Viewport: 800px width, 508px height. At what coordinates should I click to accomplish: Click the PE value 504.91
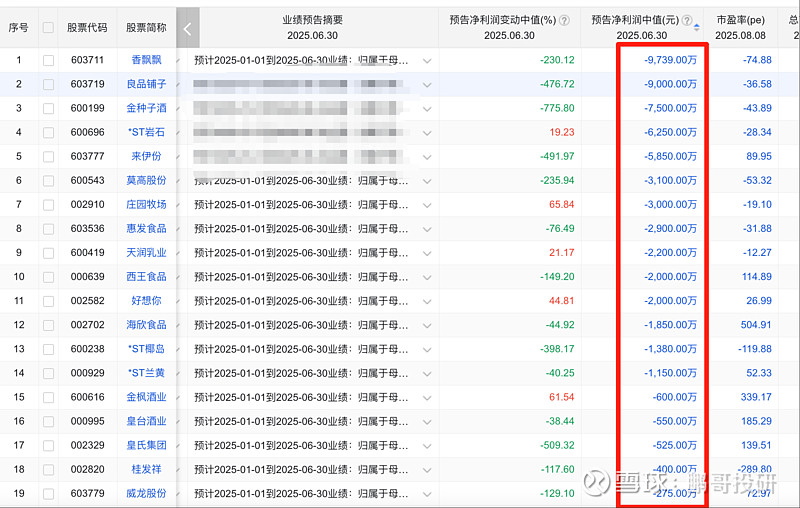click(756, 324)
